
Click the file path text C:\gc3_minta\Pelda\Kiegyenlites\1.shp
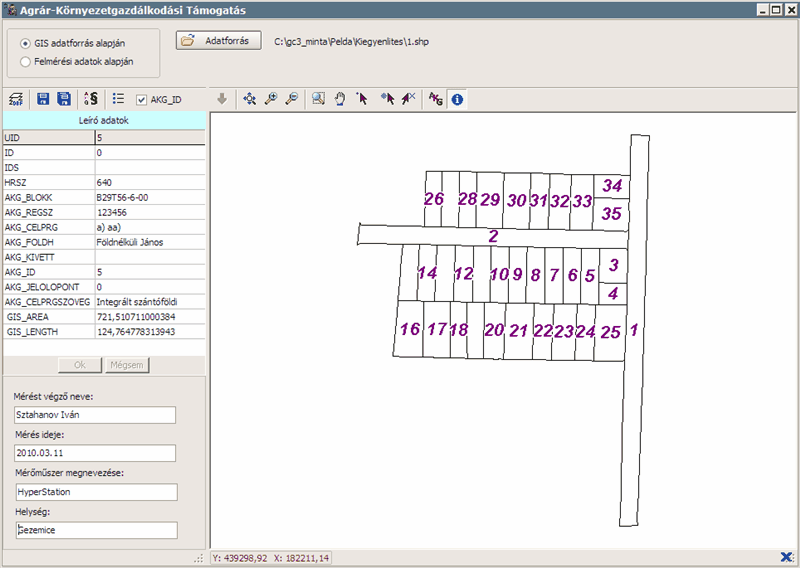point(351,42)
